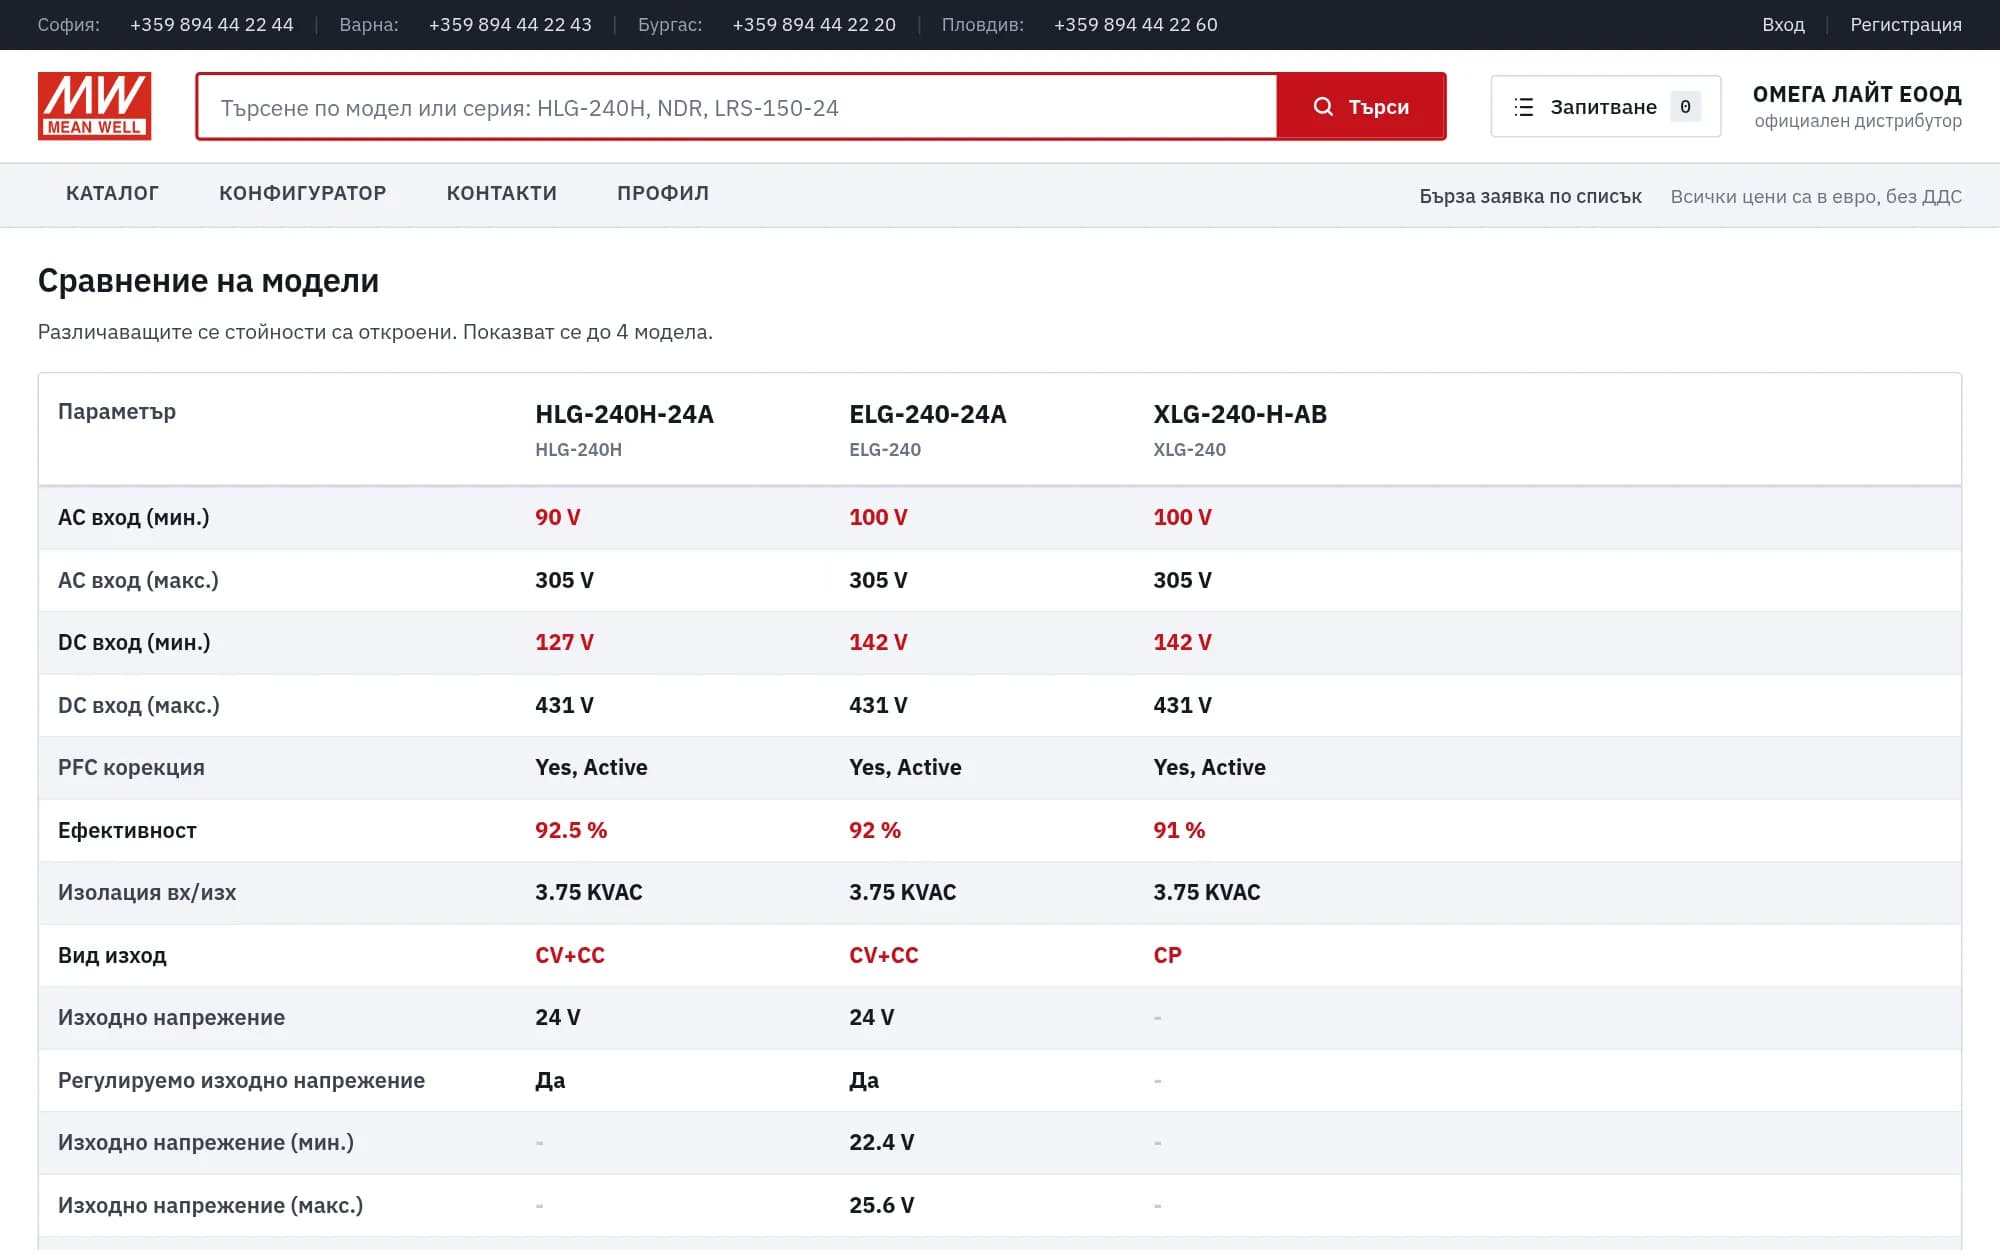
Task: Click the Регистрация link
Action: pyautogui.click(x=1905, y=25)
